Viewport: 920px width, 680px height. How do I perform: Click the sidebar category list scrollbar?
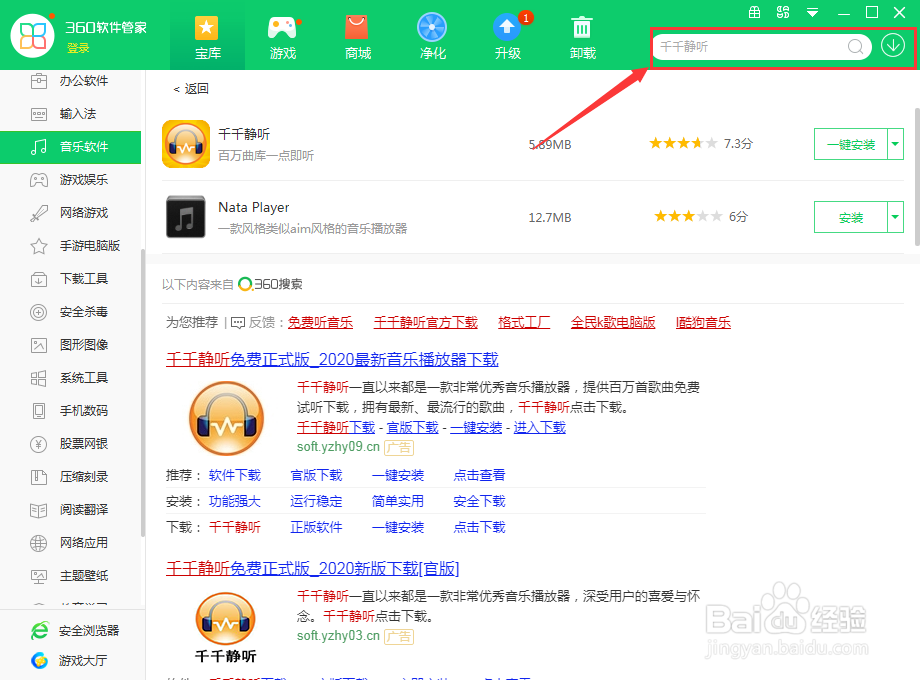pos(143,393)
